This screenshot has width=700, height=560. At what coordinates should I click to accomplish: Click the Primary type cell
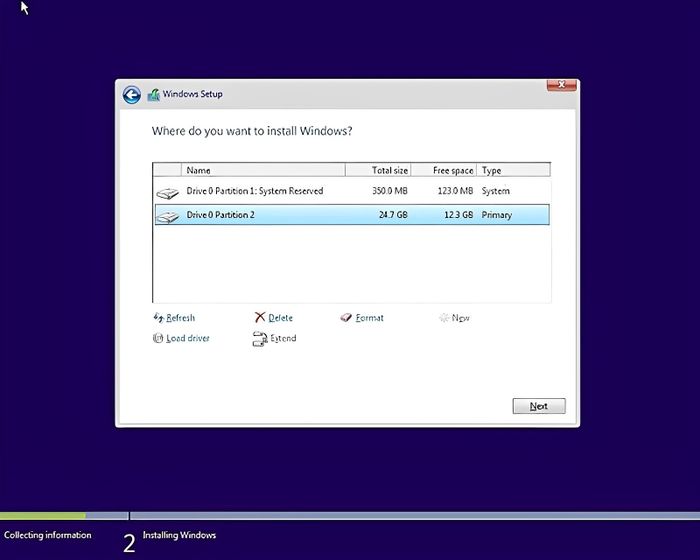496,215
